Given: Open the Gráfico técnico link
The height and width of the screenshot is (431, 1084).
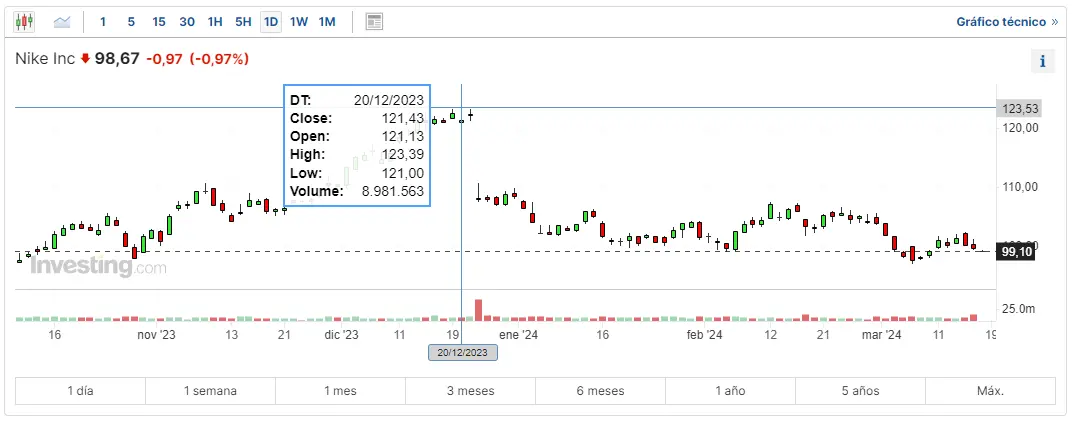Looking at the screenshot, I should pos(1007,21).
